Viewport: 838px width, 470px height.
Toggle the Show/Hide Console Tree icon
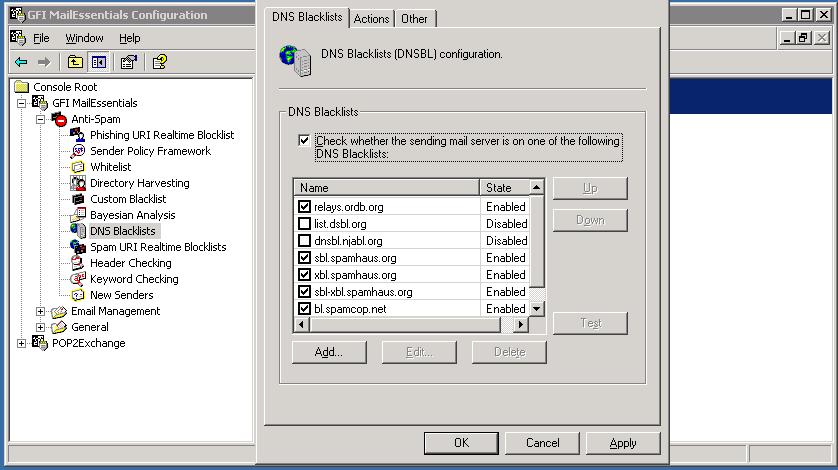[99, 62]
